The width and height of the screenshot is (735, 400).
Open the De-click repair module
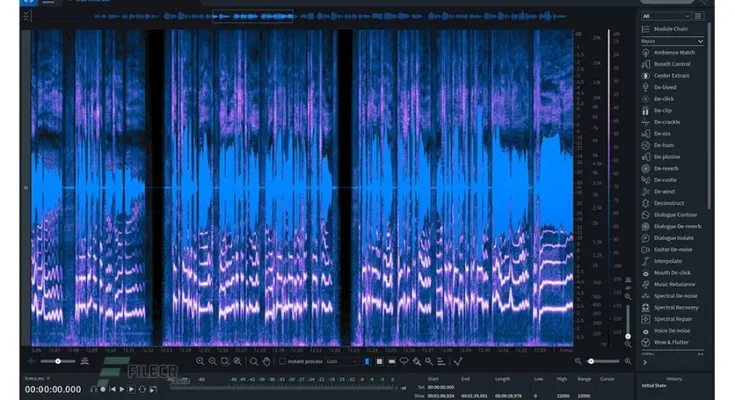click(663, 98)
